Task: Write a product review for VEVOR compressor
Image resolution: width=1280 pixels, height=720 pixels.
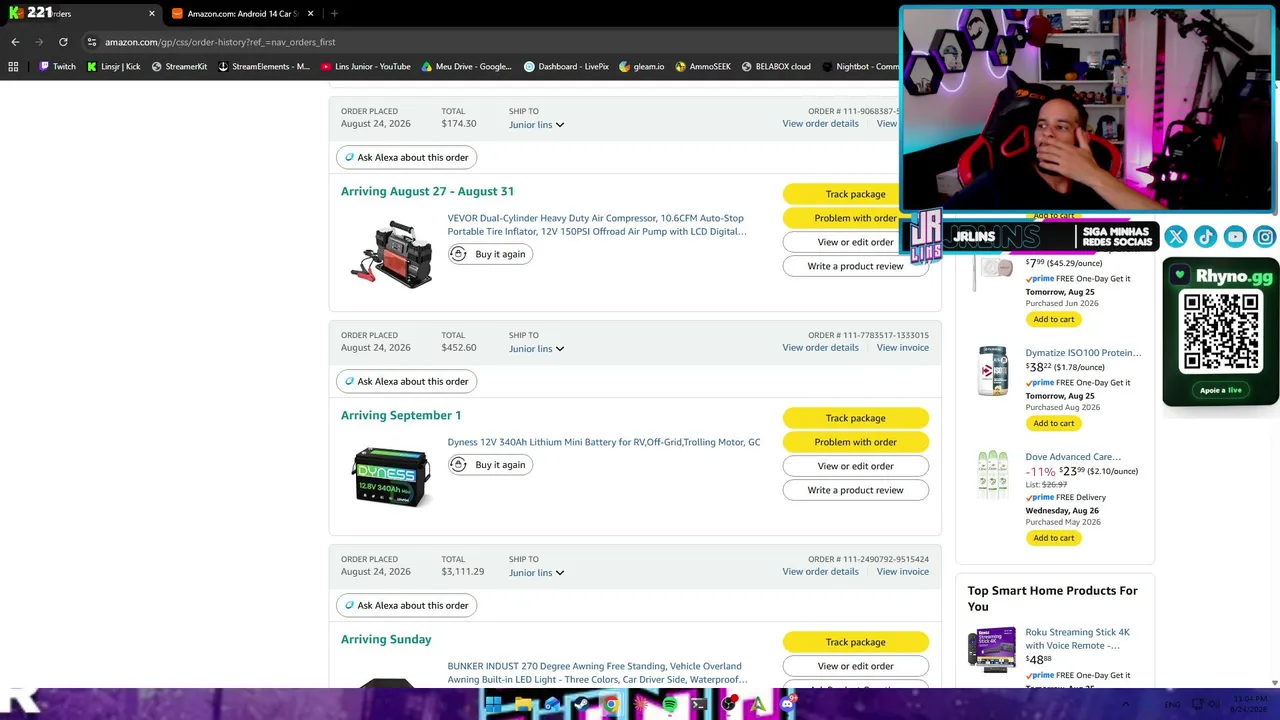Action: [x=855, y=266]
